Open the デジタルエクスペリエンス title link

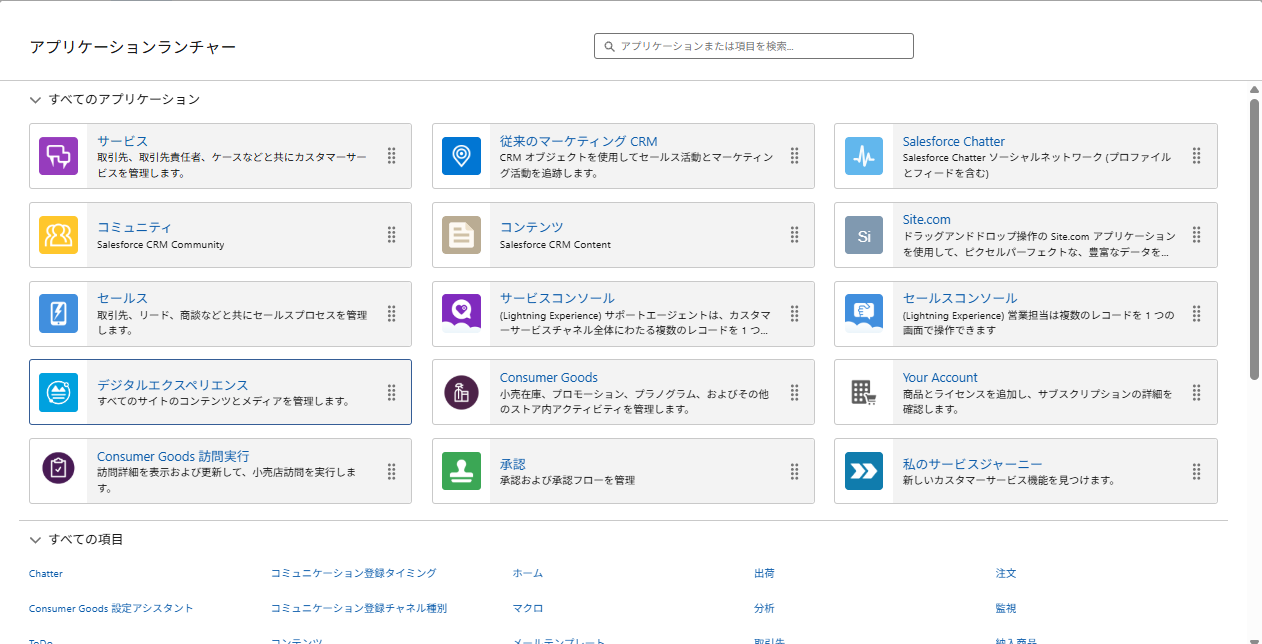pyautogui.click(x=172, y=384)
